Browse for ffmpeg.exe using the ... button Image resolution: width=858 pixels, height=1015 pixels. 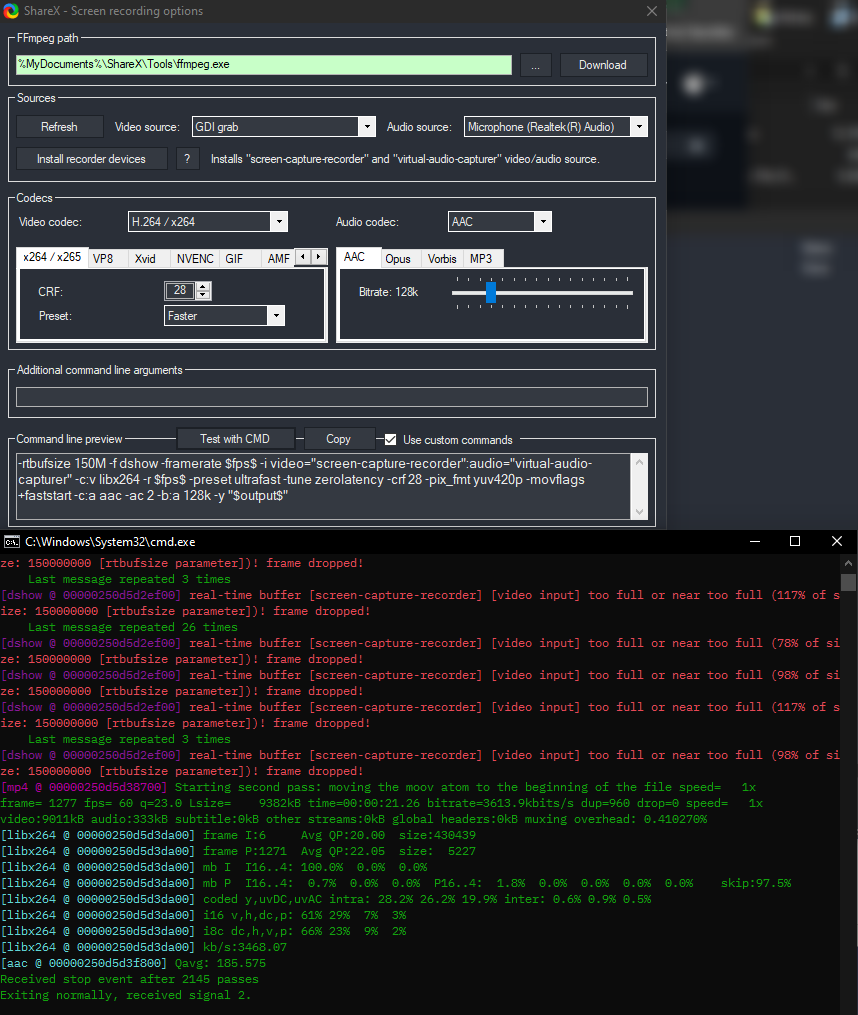tap(536, 64)
